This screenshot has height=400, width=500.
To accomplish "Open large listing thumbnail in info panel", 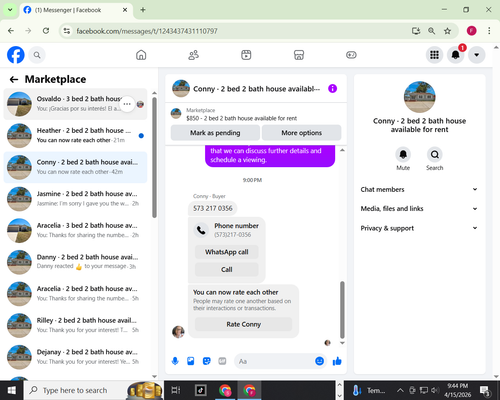I will [419, 97].
